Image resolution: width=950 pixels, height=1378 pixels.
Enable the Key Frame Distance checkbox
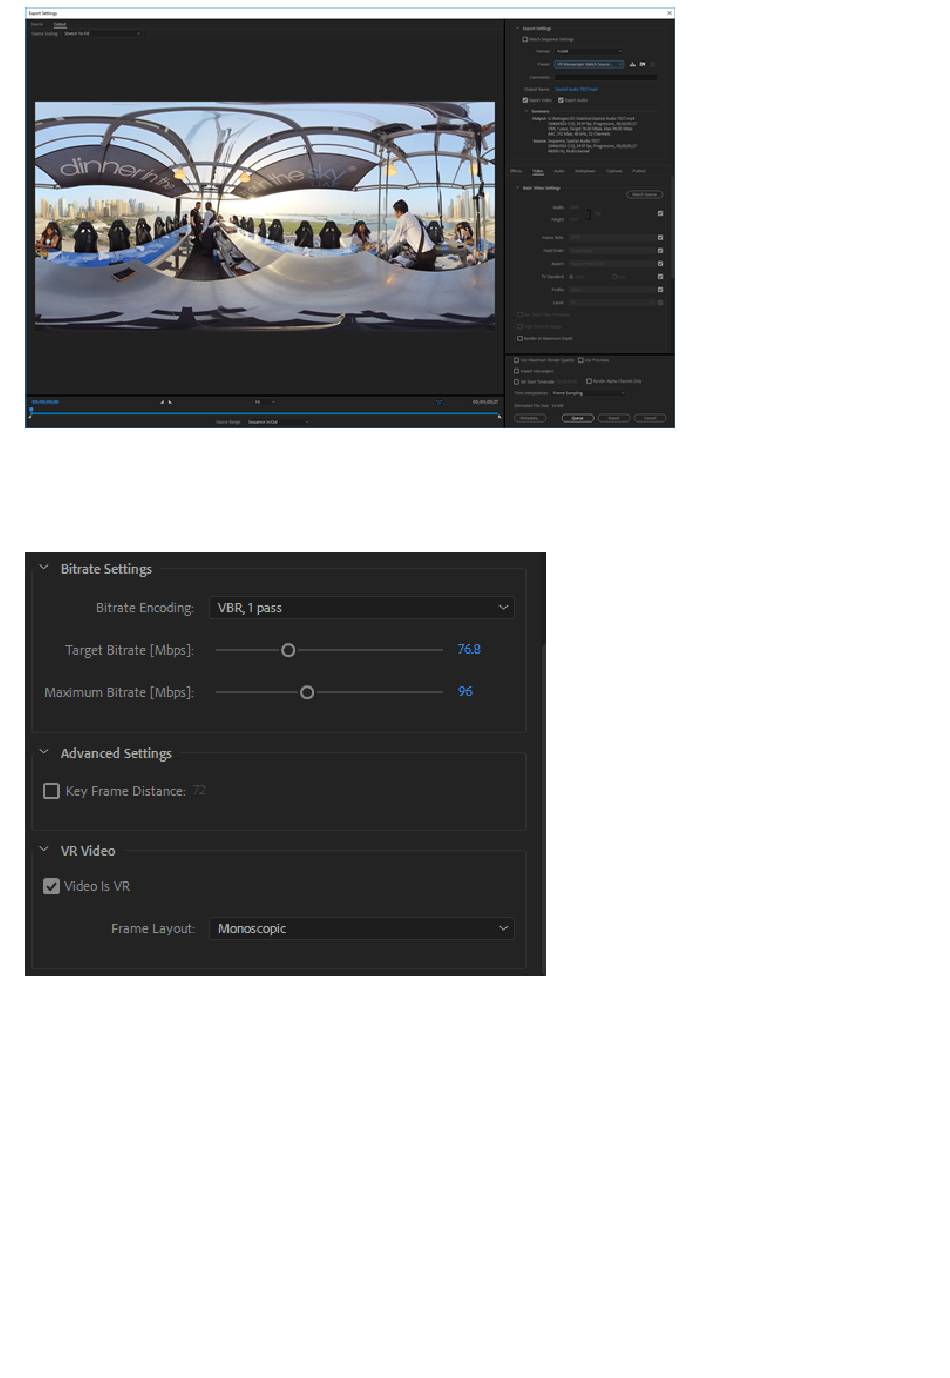point(51,791)
